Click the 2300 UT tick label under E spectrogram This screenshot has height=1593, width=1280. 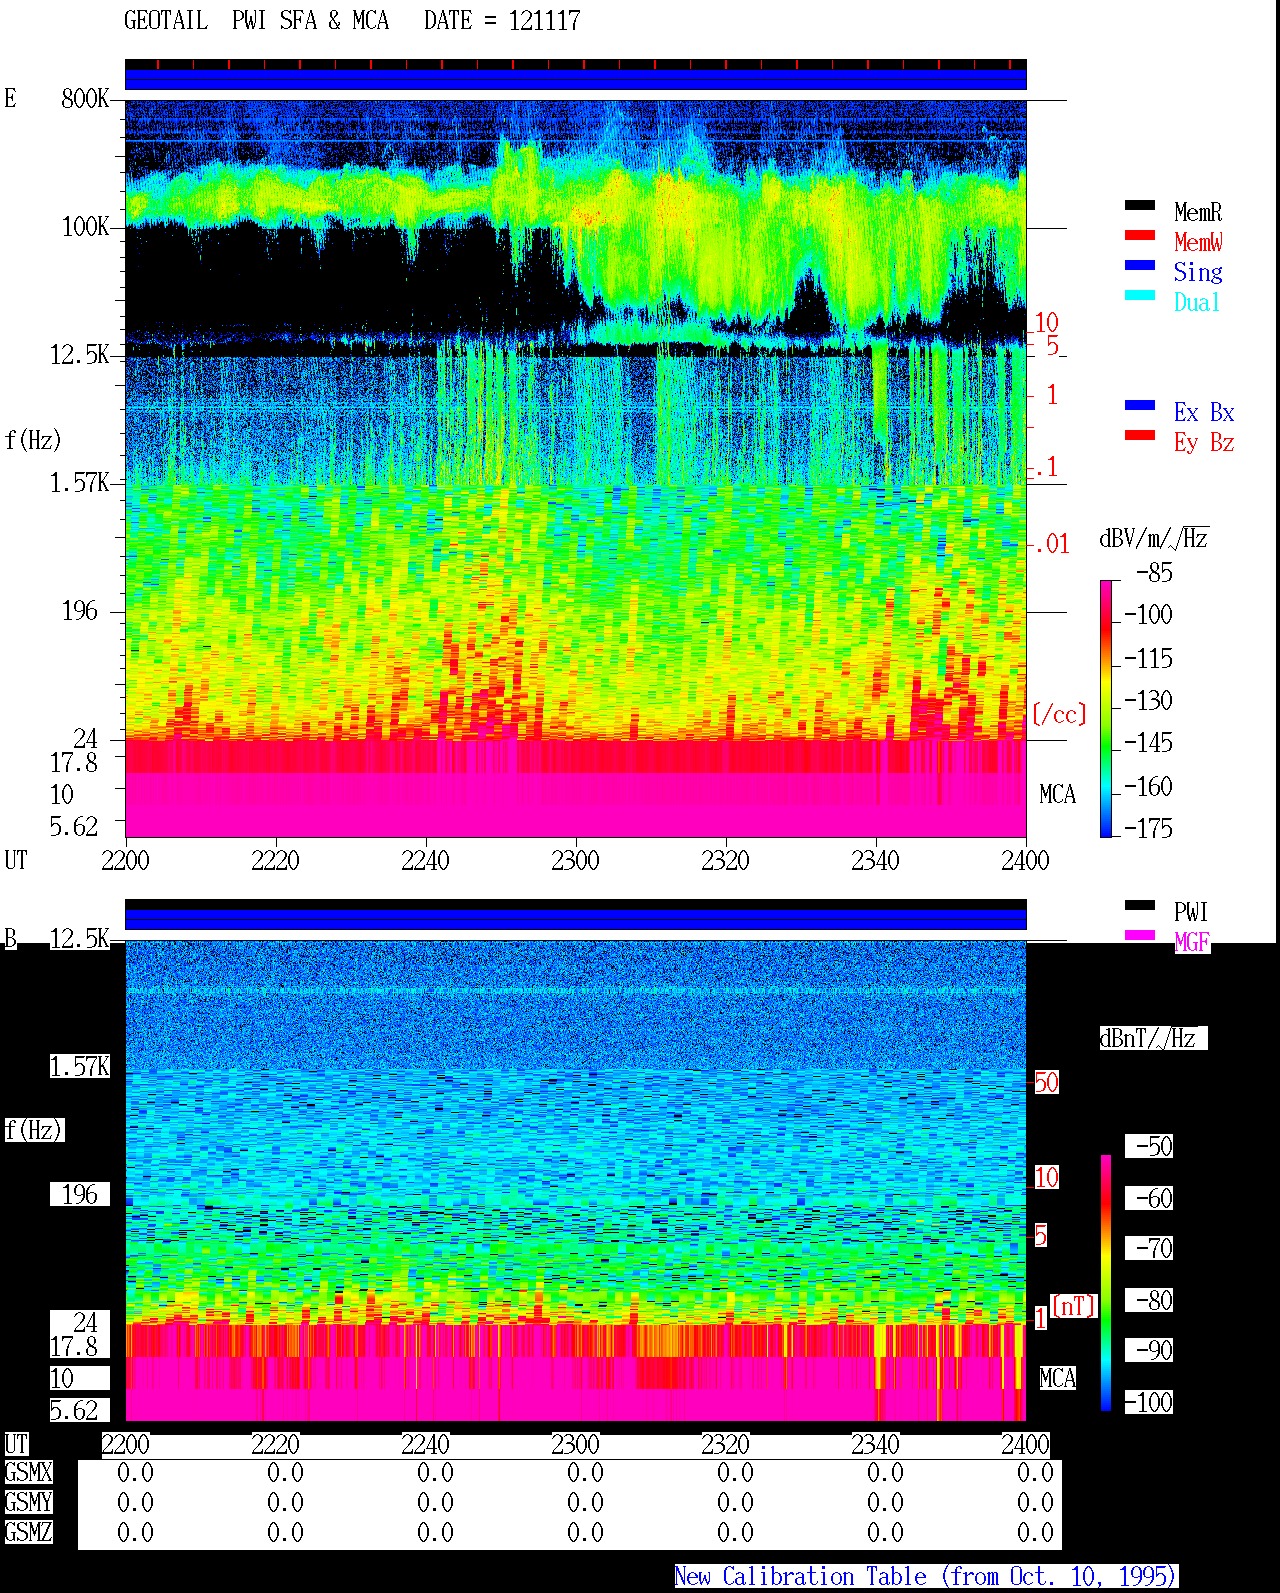tap(575, 861)
